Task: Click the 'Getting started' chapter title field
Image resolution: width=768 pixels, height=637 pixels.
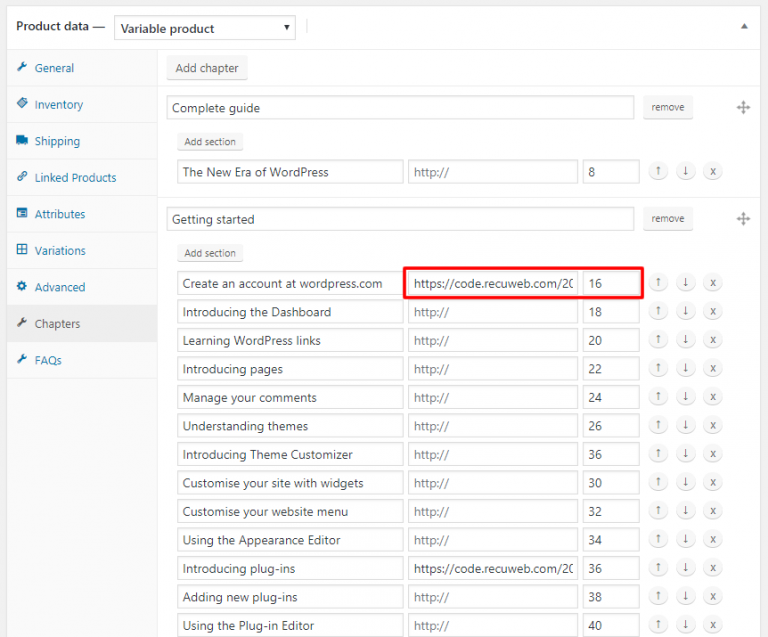Action: point(400,219)
